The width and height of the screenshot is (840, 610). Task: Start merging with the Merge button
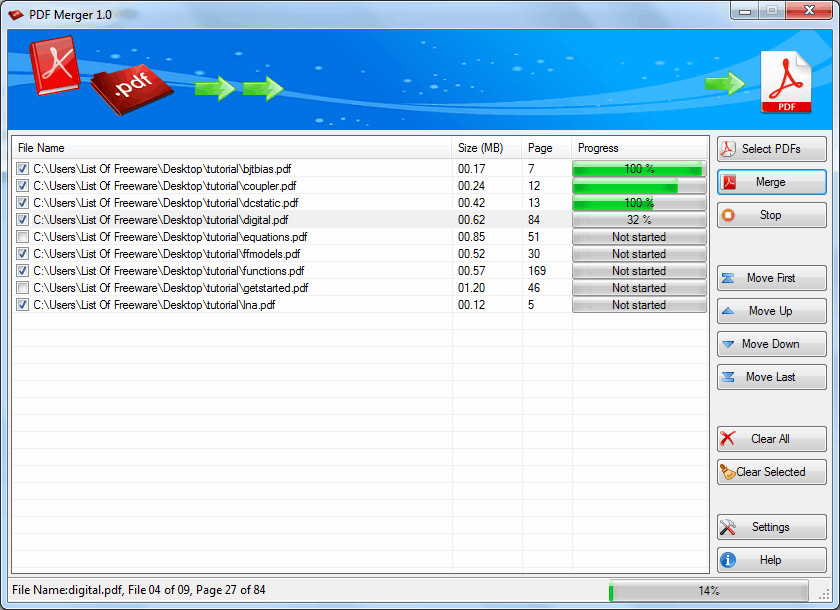pyautogui.click(x=771, y=182)
